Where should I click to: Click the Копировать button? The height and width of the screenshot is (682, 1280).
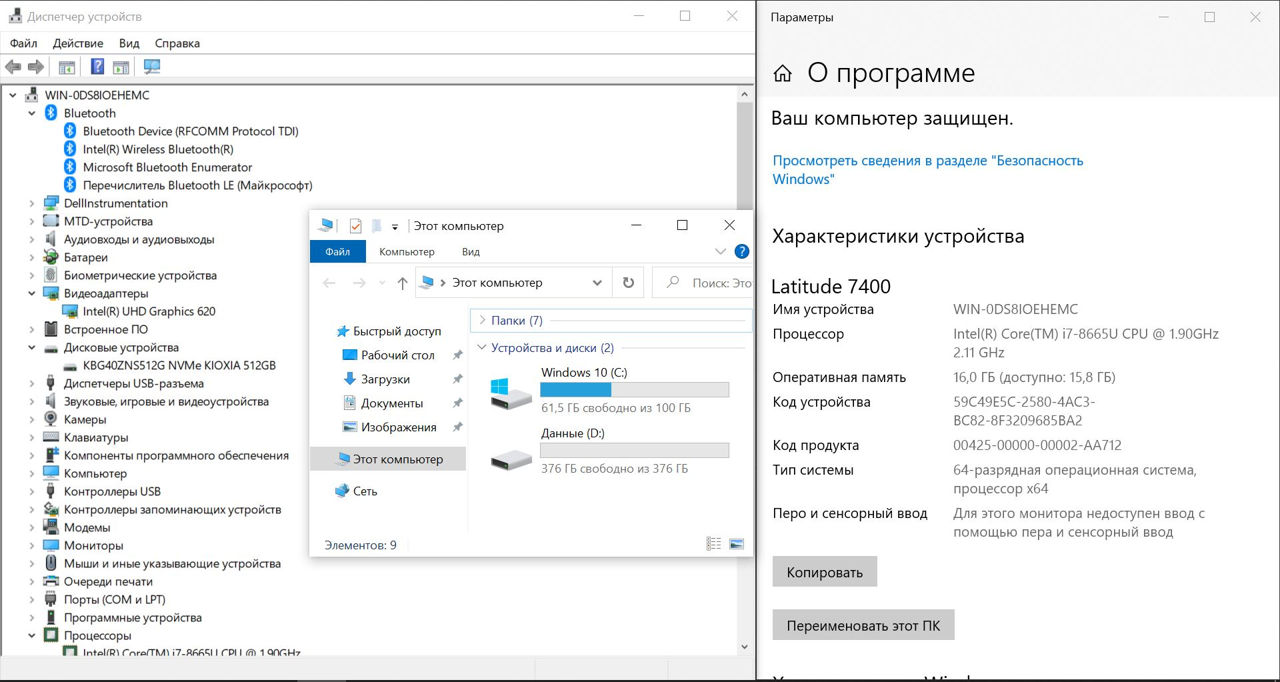pyautogui.click(x=824, y=572)
